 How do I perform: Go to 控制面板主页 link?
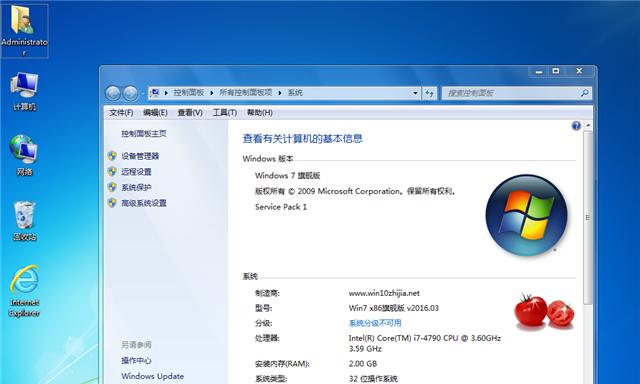[144, 133]
